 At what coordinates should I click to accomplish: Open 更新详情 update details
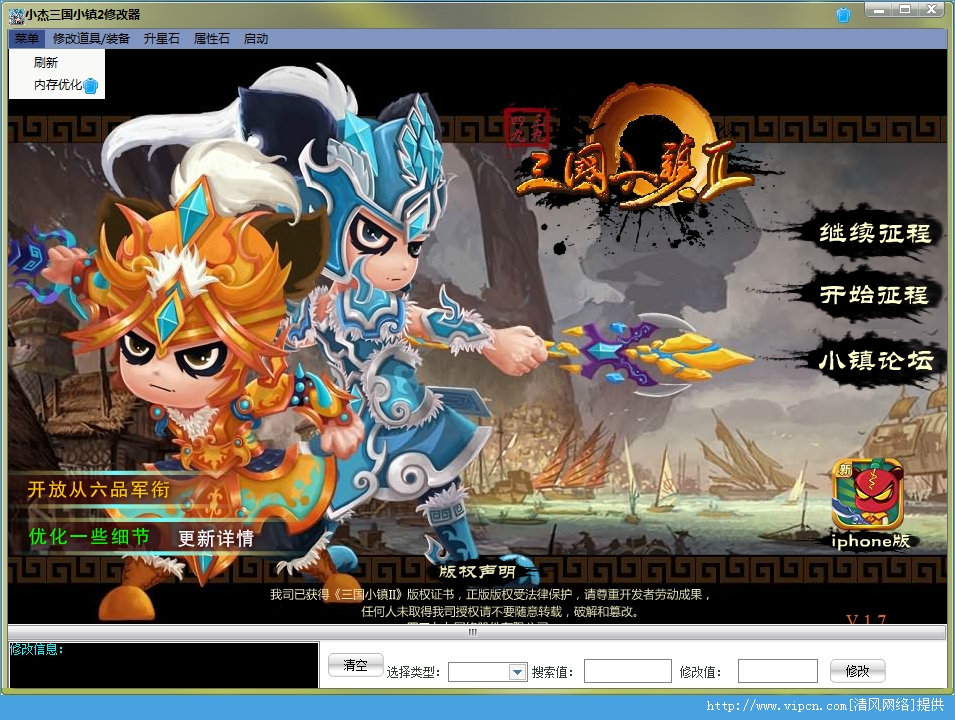216,538
